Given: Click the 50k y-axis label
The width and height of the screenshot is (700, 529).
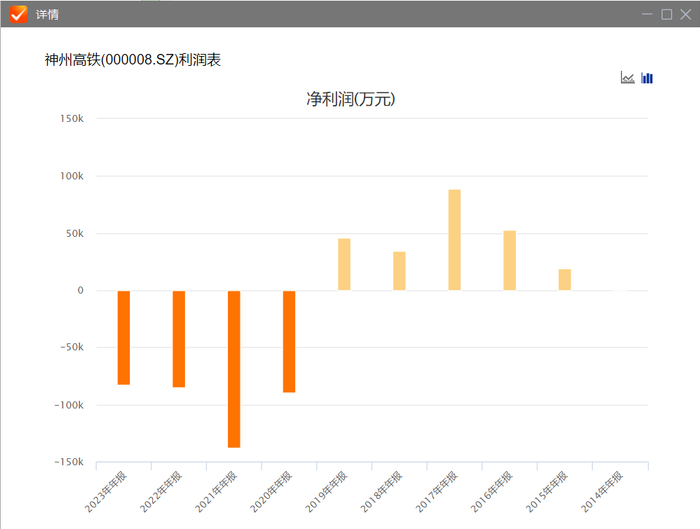Looking at the screenshot, I should [x=75, y=233].
